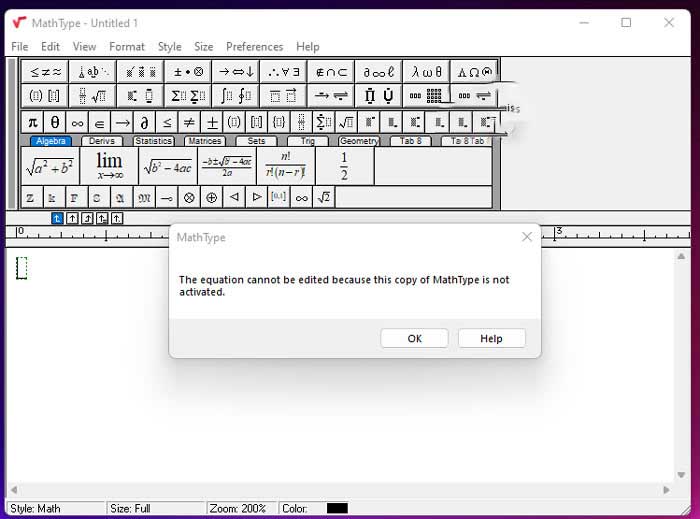
Task: Insert the less-than-or-equal symbol button
Action: click(x=167, y=122)
